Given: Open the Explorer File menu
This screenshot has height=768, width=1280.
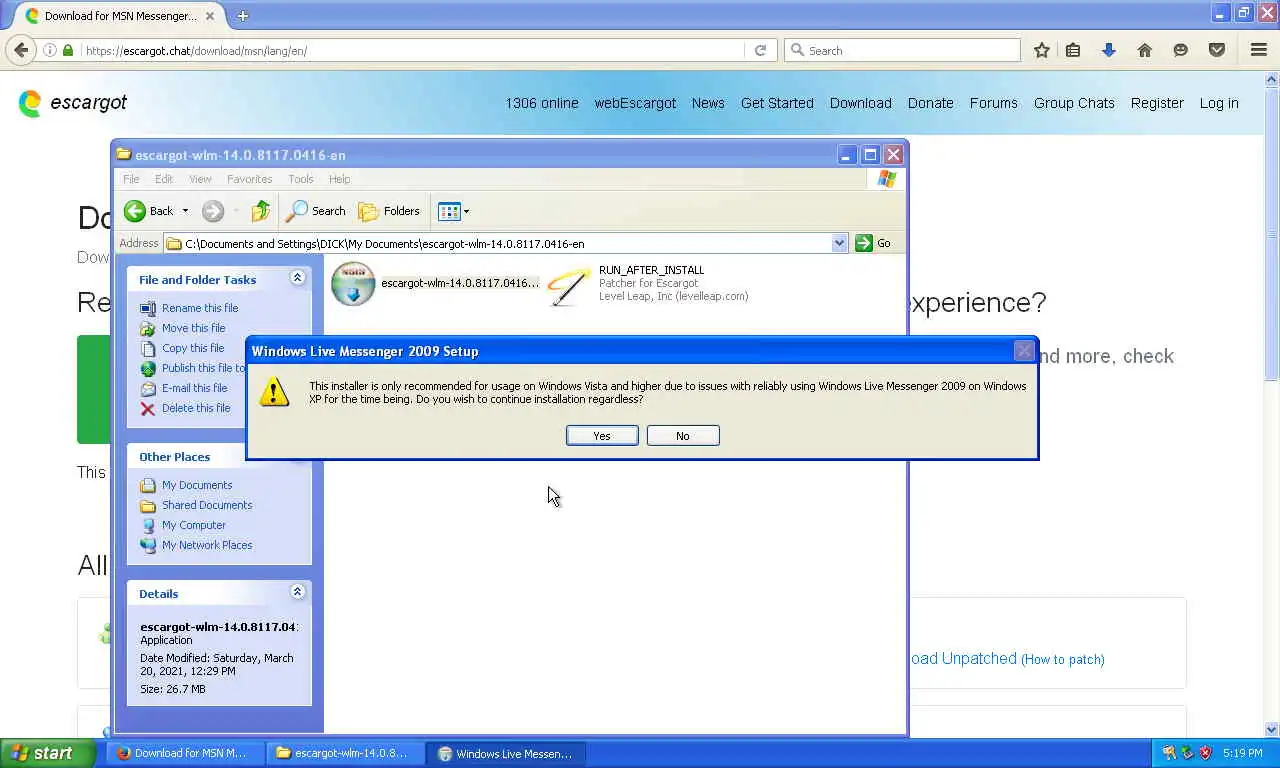Looking at the screenshot, I should point(131,179).
